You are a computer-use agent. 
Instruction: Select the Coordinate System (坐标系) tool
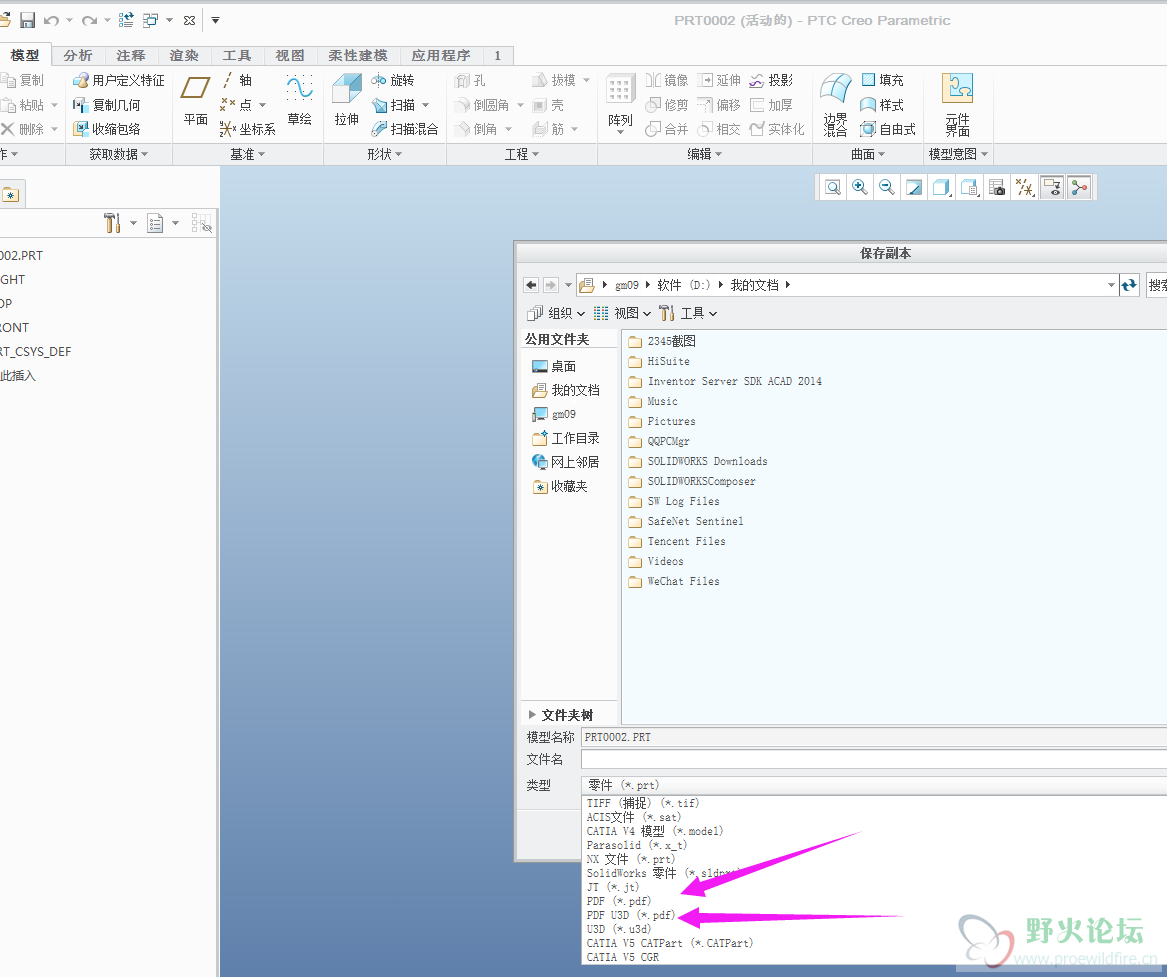[x=248, y=129]
